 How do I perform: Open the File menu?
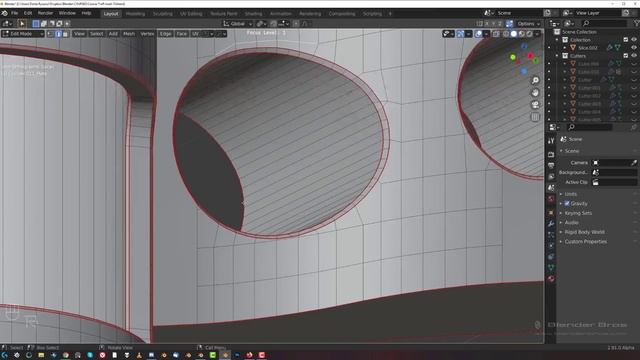point(15,13)
